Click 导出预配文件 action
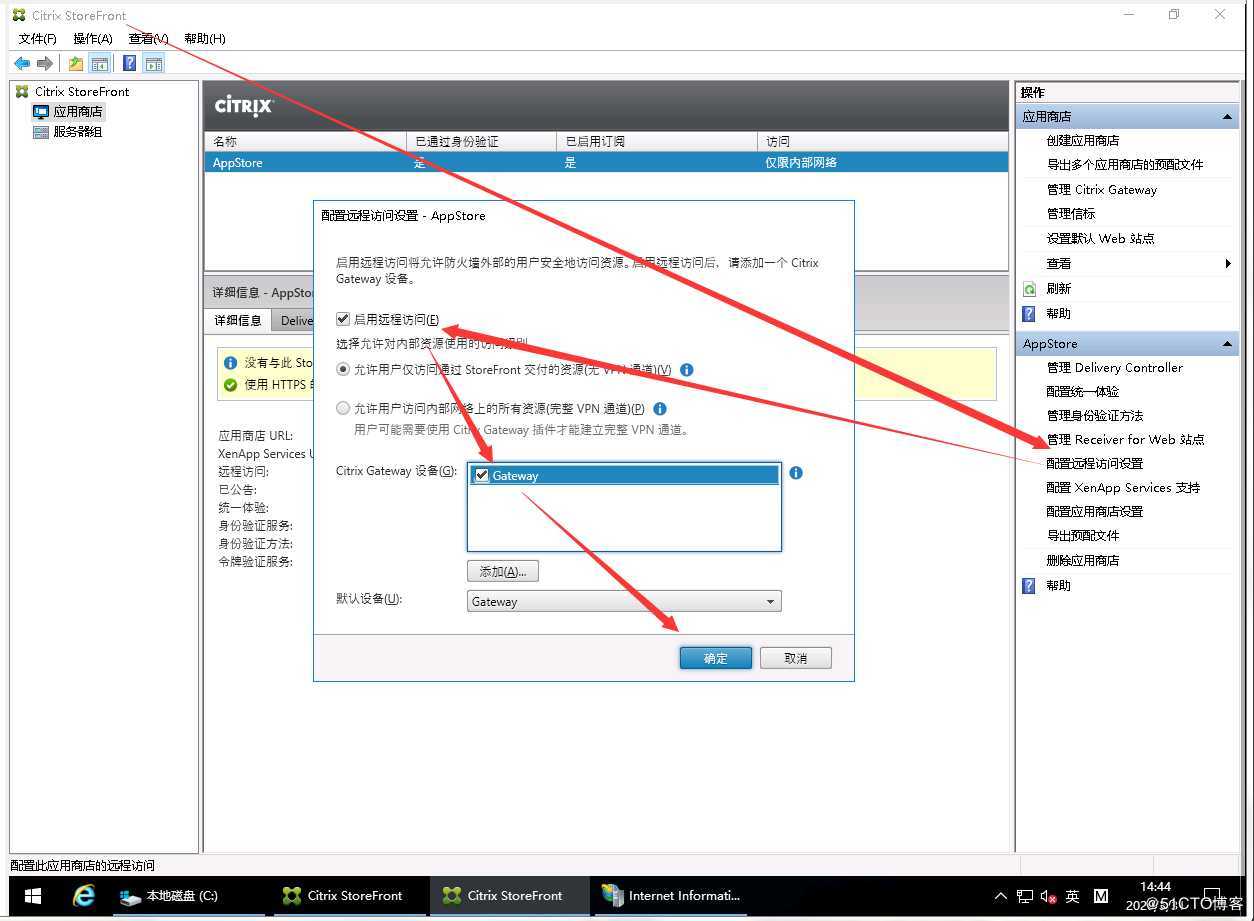 point(1083,536)
